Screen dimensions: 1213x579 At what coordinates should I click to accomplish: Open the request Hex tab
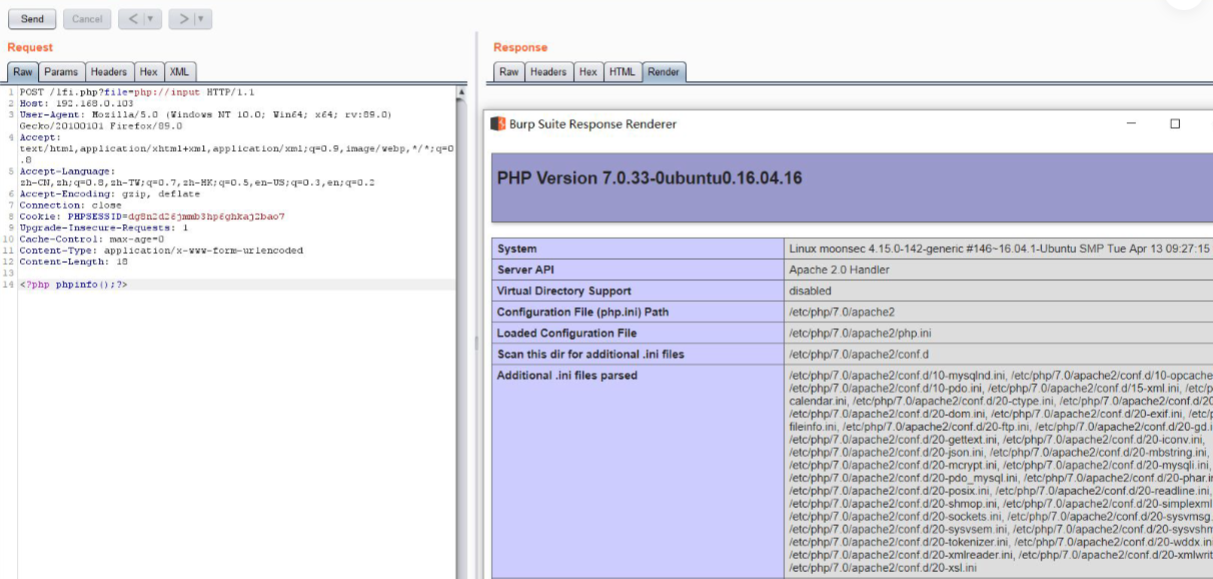tap(149, 72)
